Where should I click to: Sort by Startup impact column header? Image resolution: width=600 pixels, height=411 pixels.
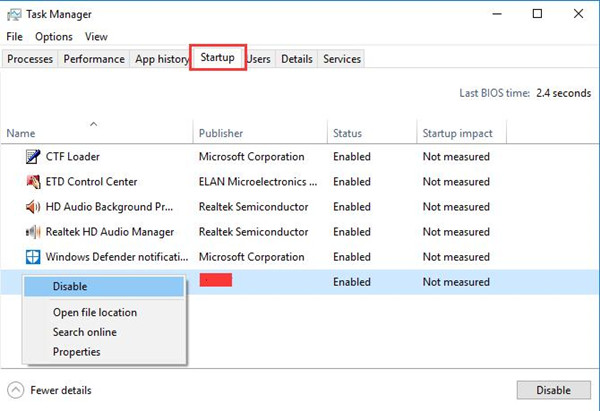click(x=457, y=133)
